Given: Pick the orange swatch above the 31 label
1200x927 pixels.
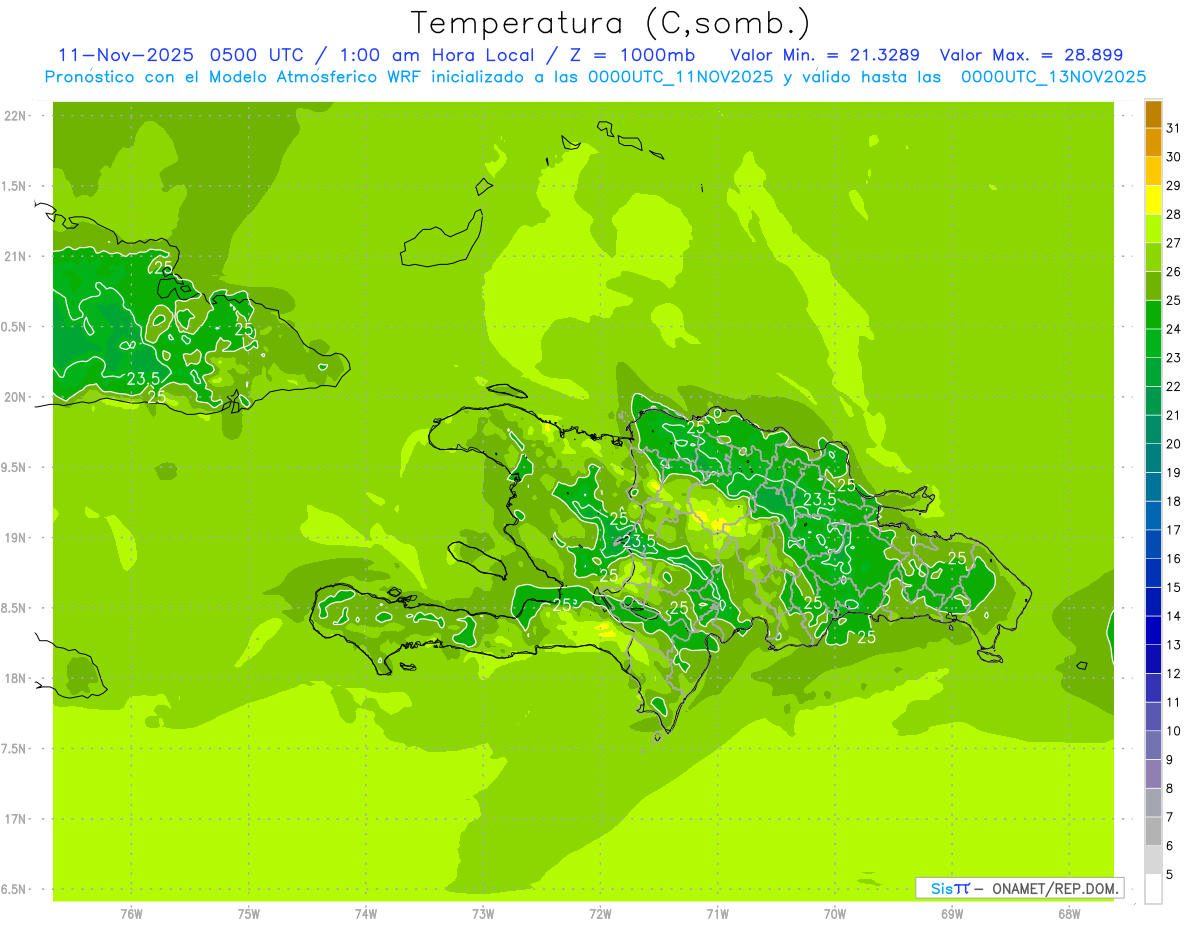Looking at the screenshot, I should click(x=1153, y=113).
